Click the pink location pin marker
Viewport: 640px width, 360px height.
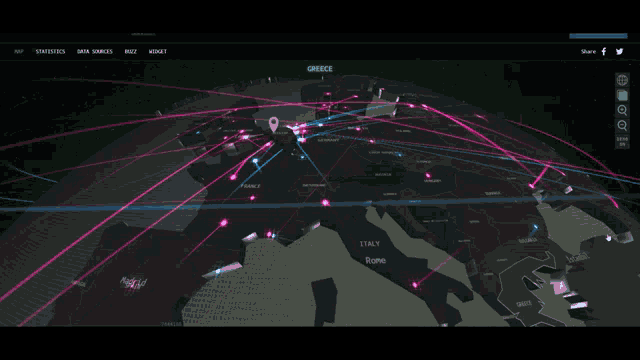click(273, 124)
